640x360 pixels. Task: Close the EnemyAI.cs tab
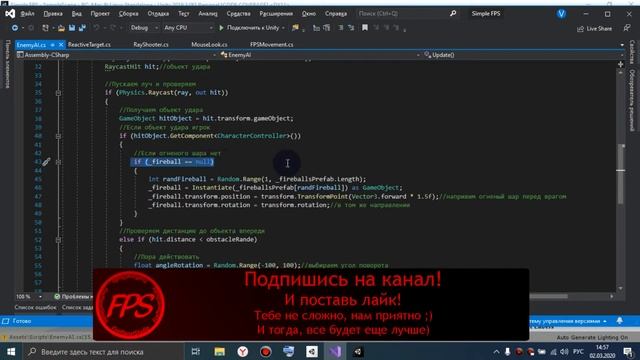point(61,44)
